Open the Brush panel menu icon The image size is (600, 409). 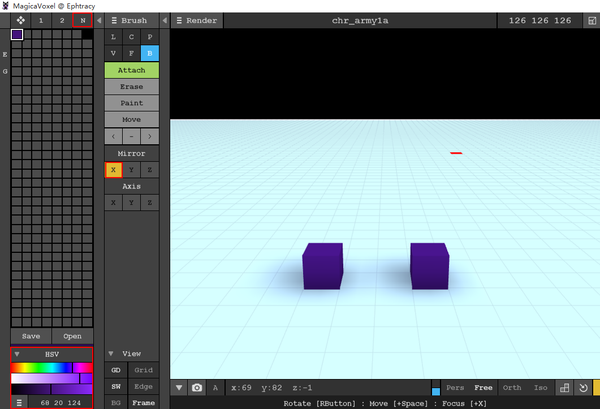click(115, 20)
